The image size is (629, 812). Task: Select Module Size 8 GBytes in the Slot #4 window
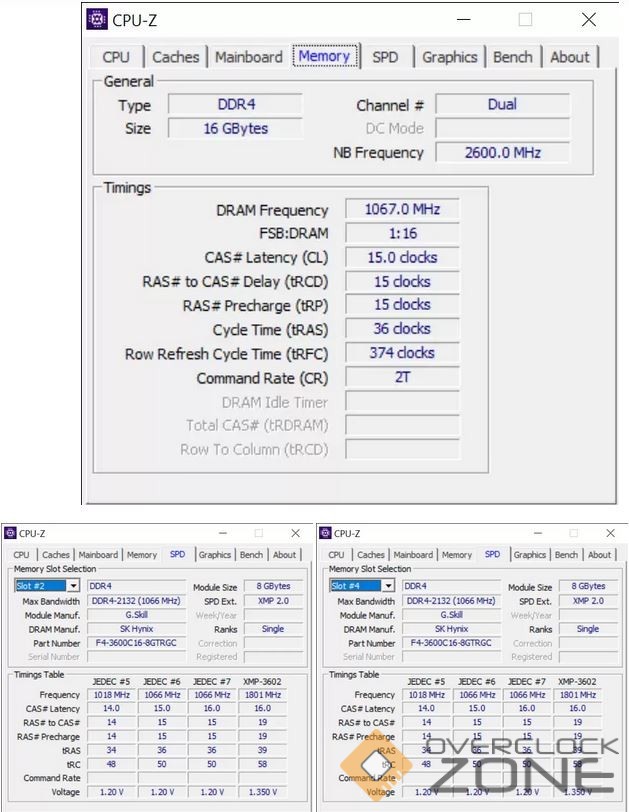588,586
